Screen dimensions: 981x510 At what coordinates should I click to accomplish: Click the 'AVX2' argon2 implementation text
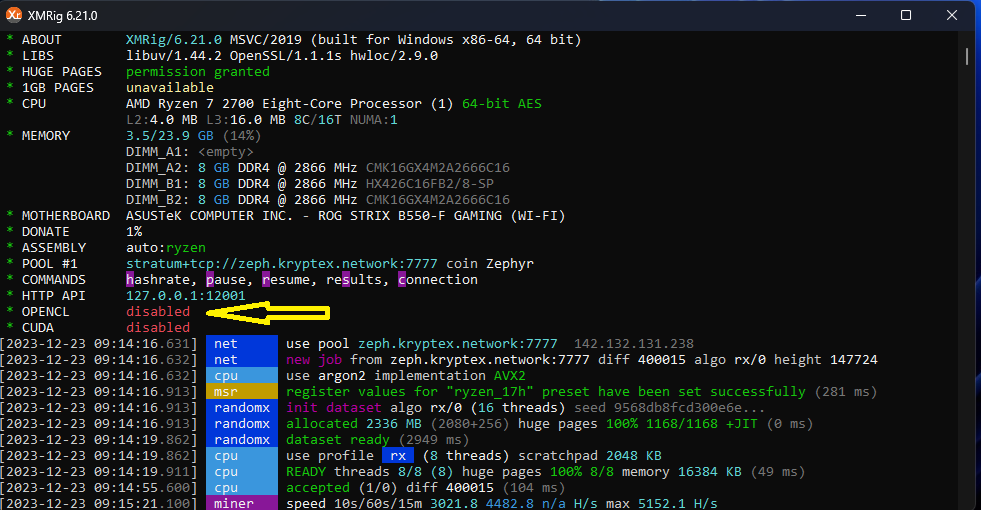click(510, 375)
